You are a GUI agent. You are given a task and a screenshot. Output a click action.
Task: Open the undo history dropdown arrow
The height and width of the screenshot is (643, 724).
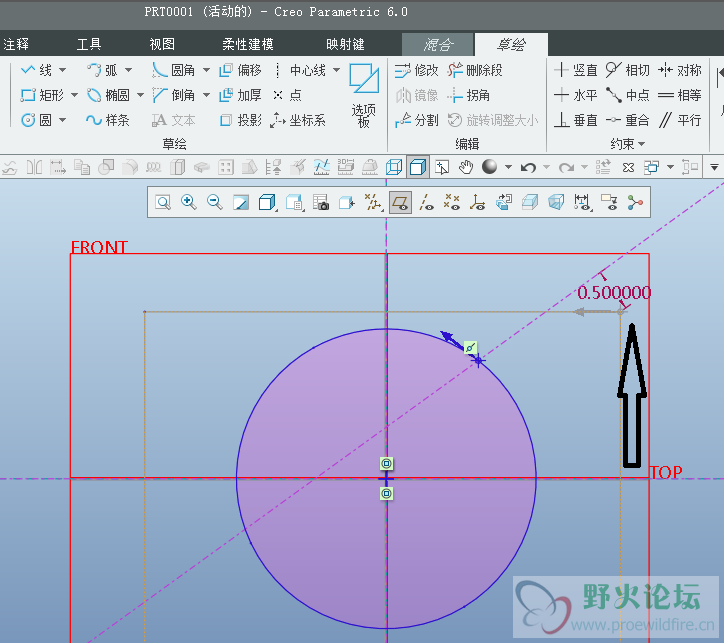[546, 167]
